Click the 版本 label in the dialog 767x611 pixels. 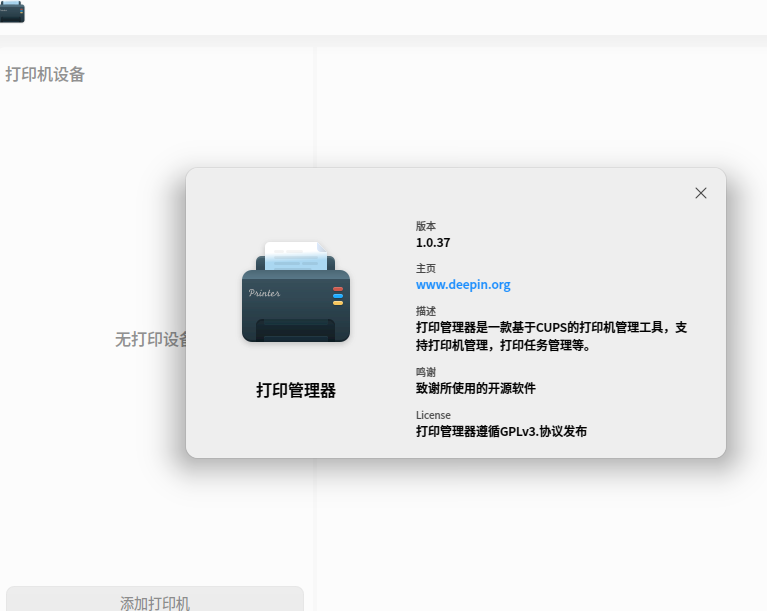[x=426, y=226]
